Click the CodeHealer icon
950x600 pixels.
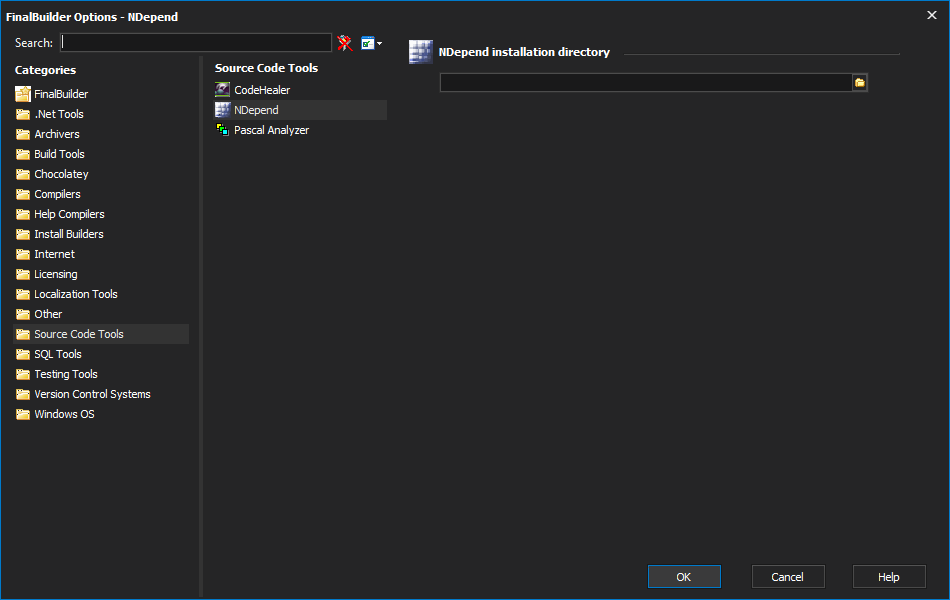click(222, 90)
